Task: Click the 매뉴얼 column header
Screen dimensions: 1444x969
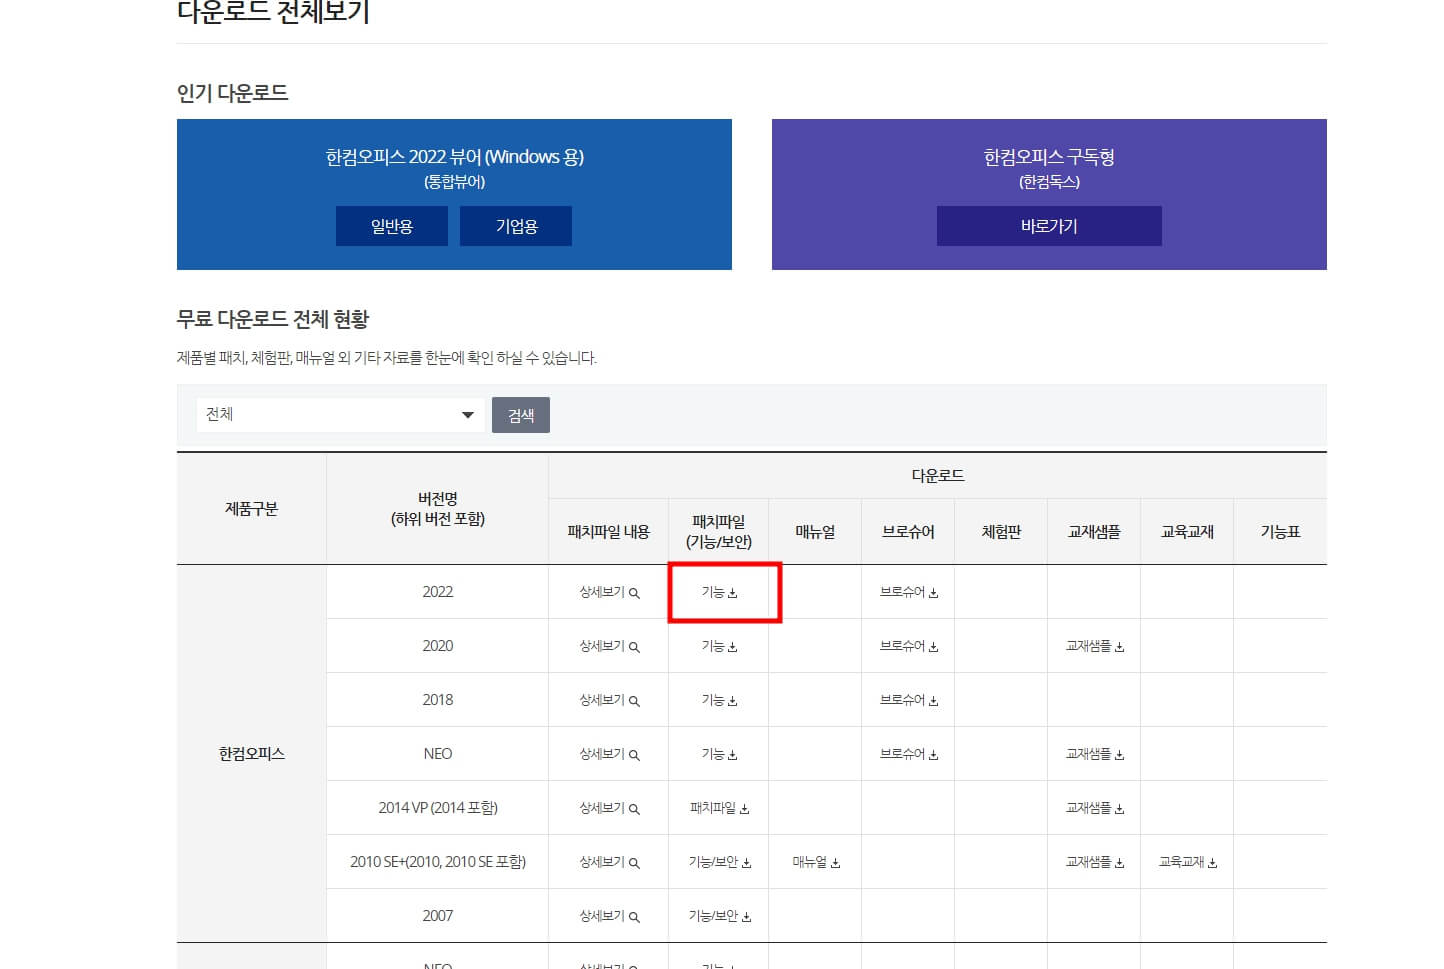Action: pos(815,532)
